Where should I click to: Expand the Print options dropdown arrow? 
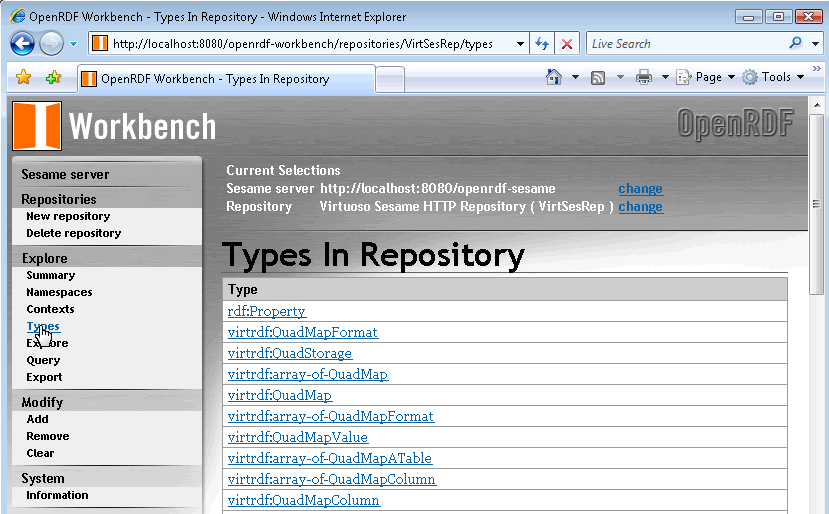pos(664,77)
